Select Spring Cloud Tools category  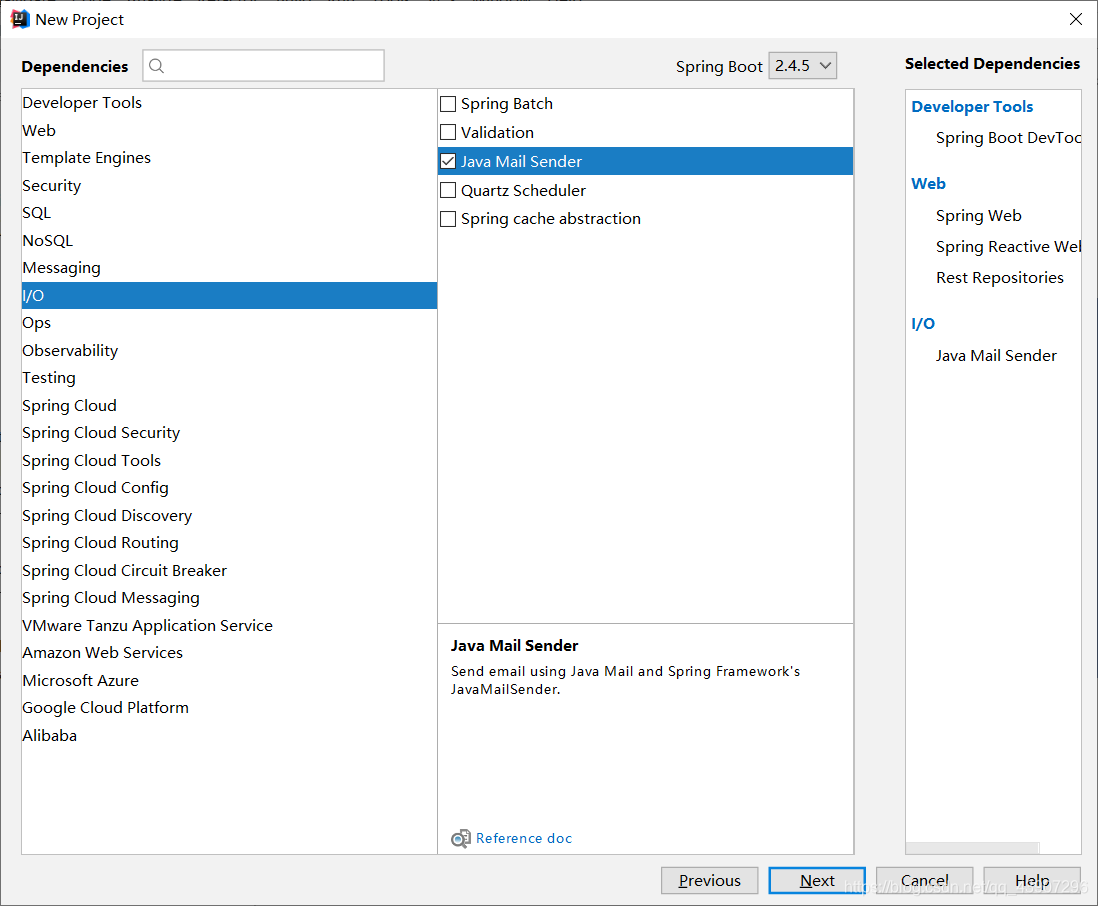pos(229,461)
